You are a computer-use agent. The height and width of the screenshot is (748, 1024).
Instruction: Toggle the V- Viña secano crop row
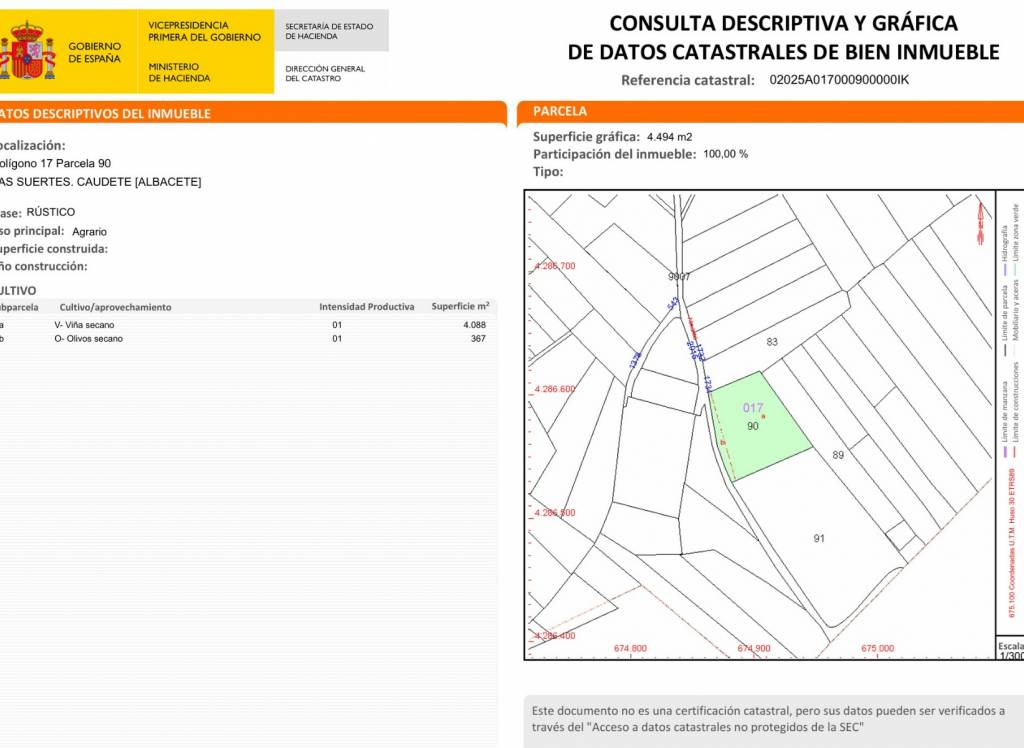pos(89,324)
